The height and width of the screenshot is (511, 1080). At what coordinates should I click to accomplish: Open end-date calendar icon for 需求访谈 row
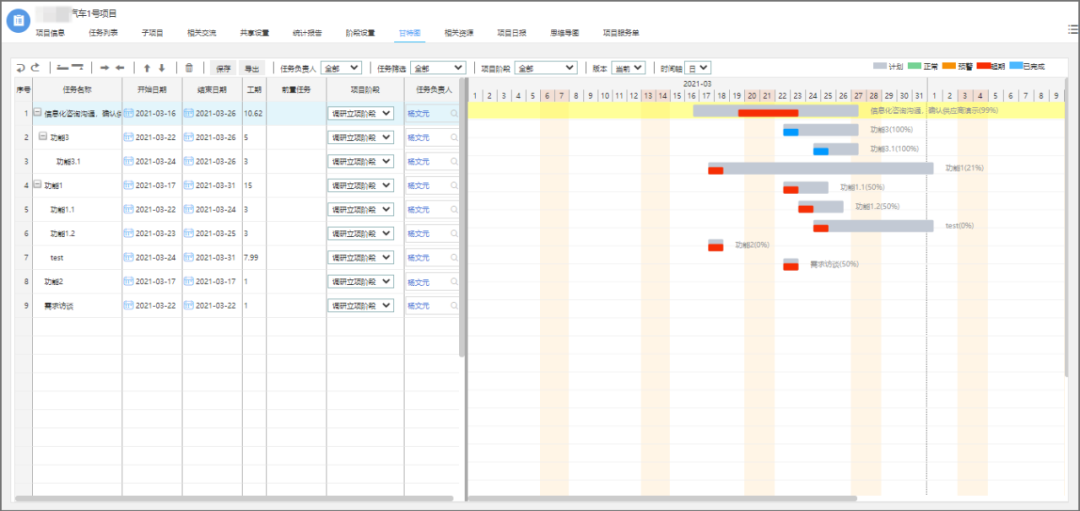(x=189, y=306)
